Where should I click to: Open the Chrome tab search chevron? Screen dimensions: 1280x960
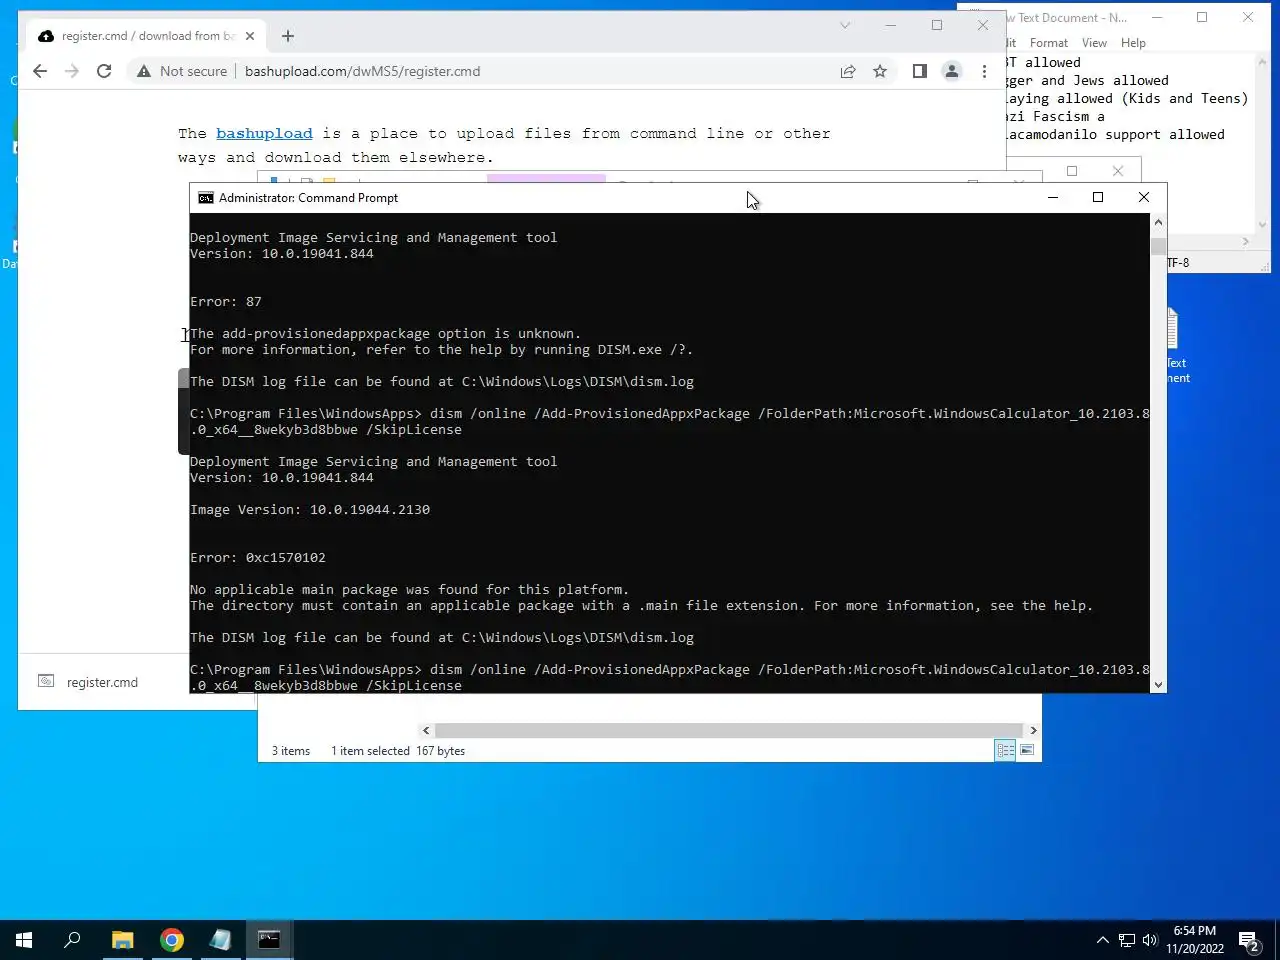point(845,25)
